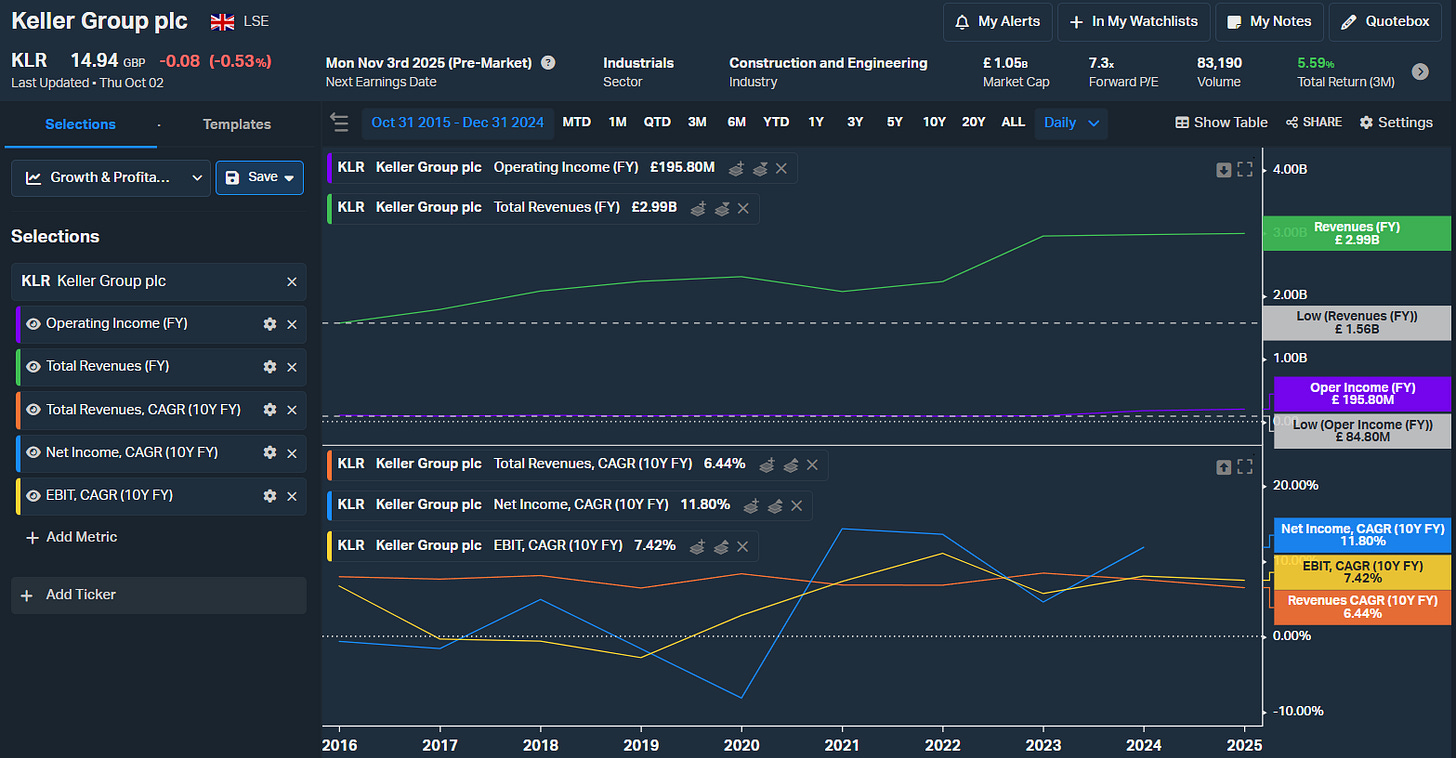The image size is (1456, 758).
Task: Switch to the Selections tab
Action: [x=81, y=125]
